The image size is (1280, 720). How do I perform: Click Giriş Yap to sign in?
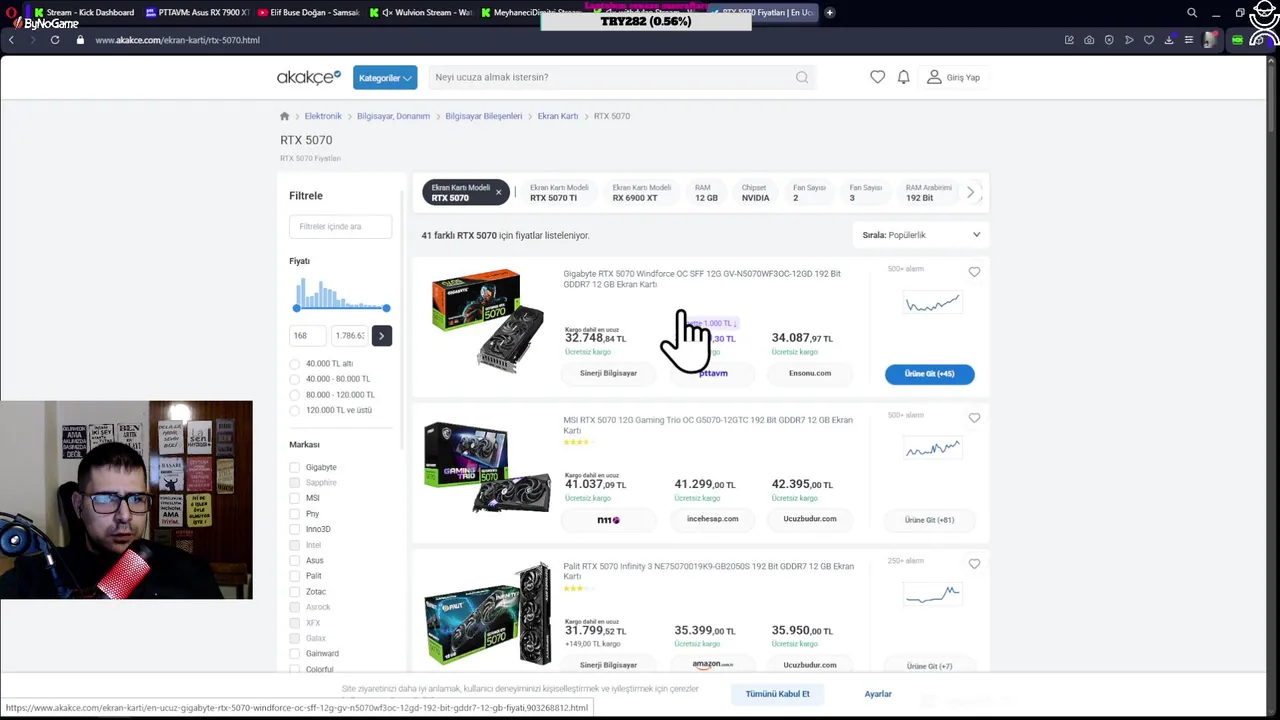click(954, 77)
